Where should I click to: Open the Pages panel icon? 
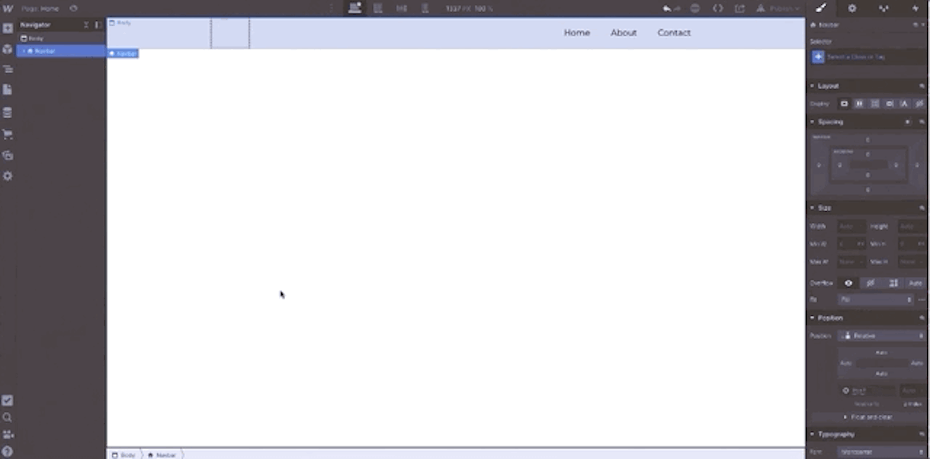pyautogui.click(x=7, y=90)
